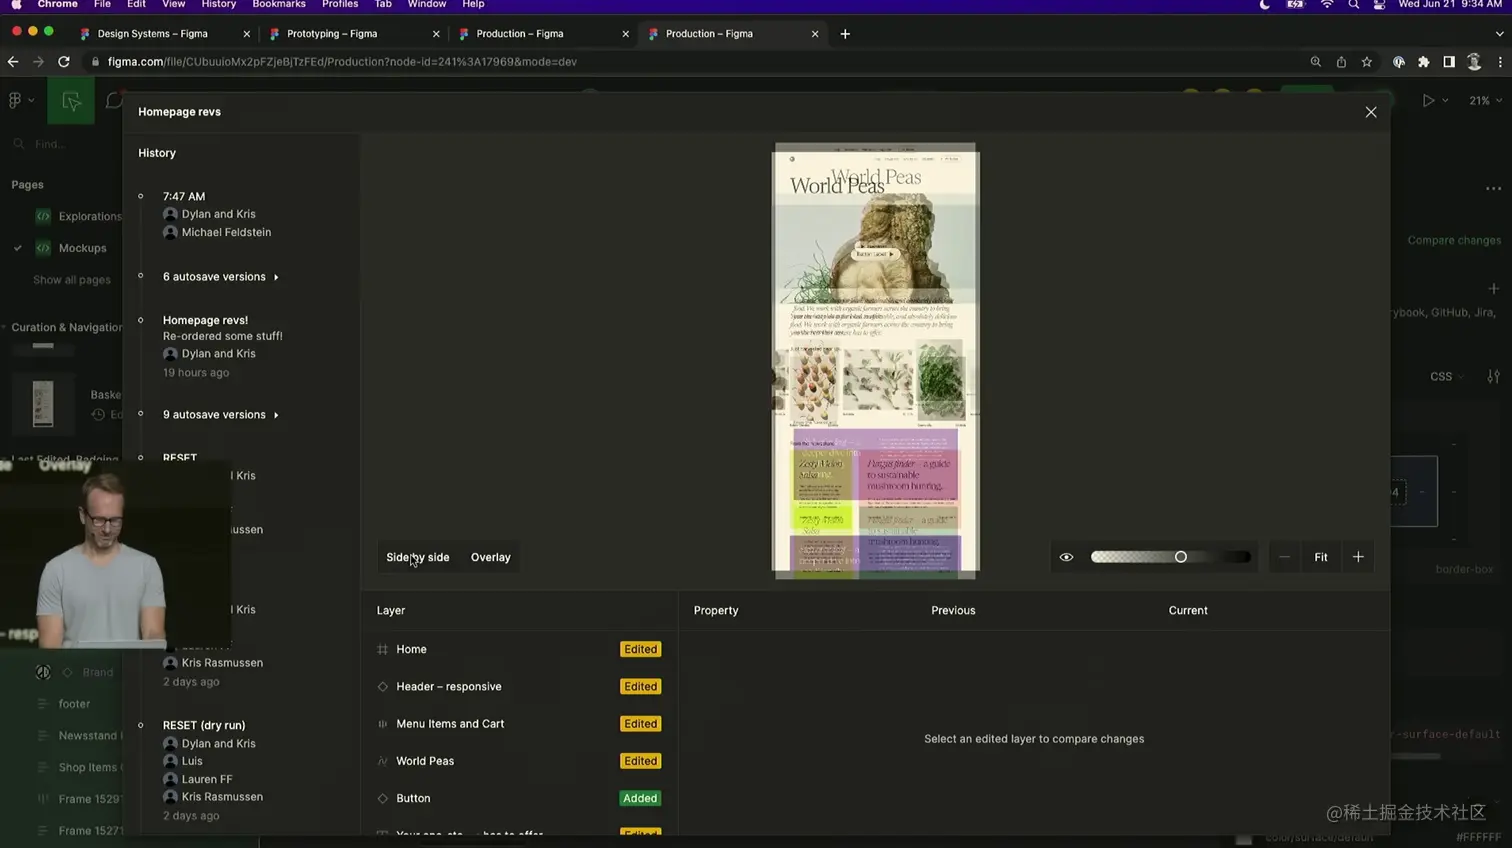Open Spotlight search in the menu bar
The width and height of the screenshot is (1512, 848).
click(1353, 5)
